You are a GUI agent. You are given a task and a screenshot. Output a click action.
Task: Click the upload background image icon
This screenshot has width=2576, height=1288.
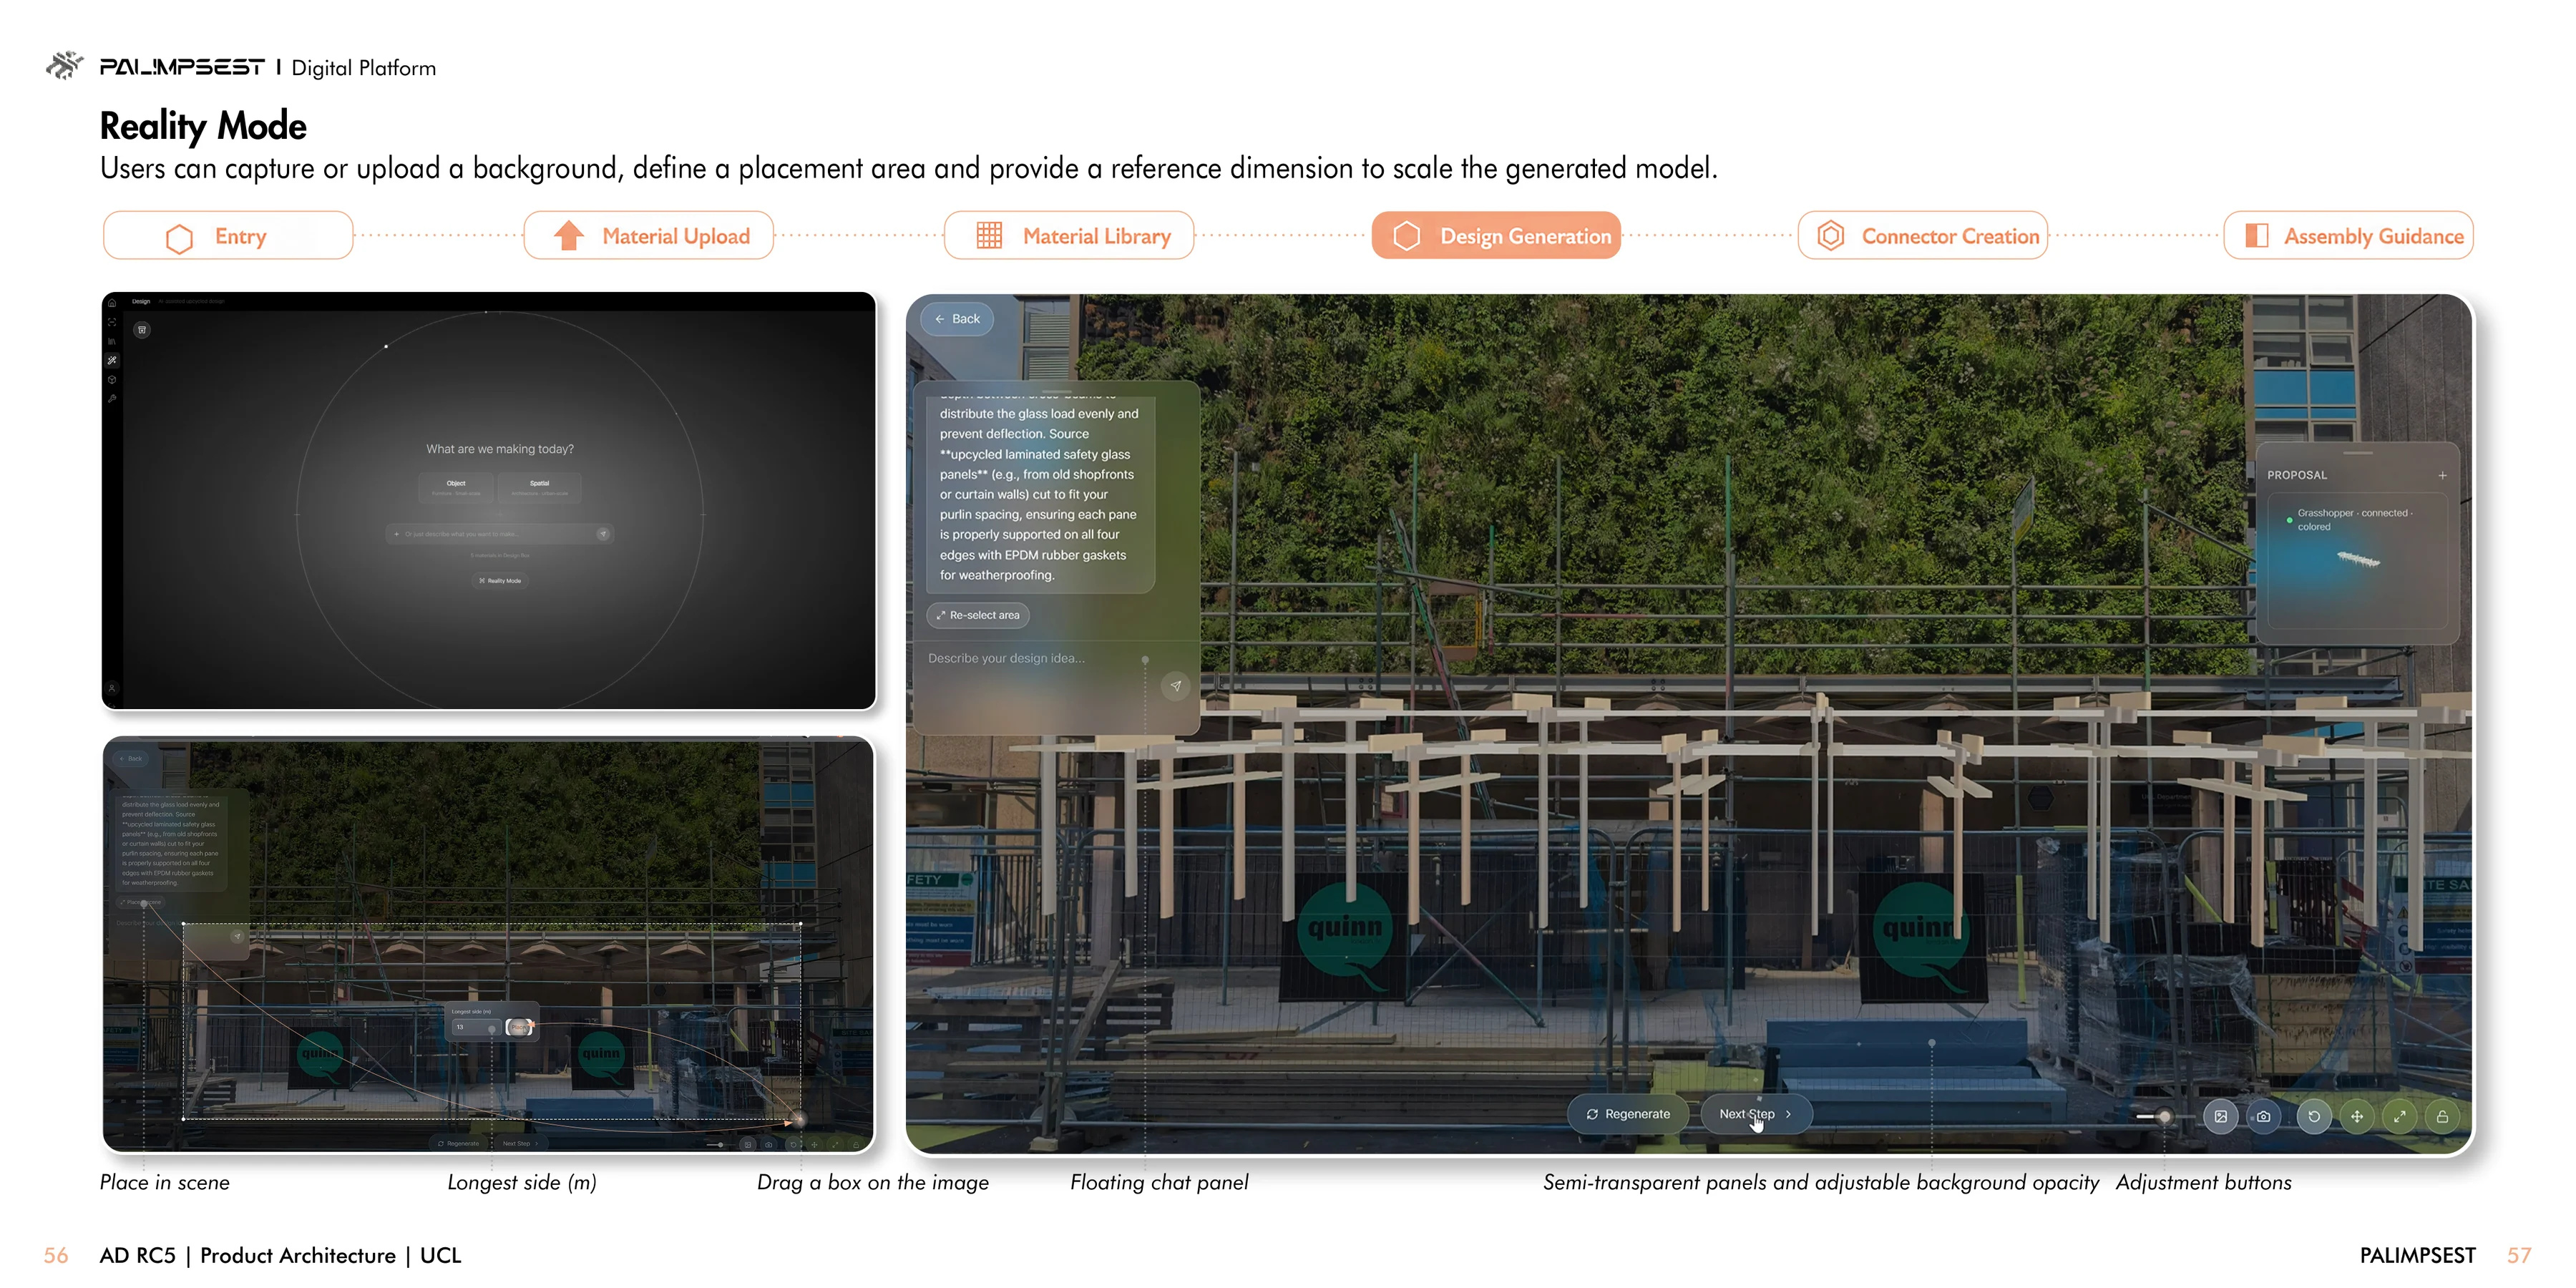(x=2220, y=1116)
